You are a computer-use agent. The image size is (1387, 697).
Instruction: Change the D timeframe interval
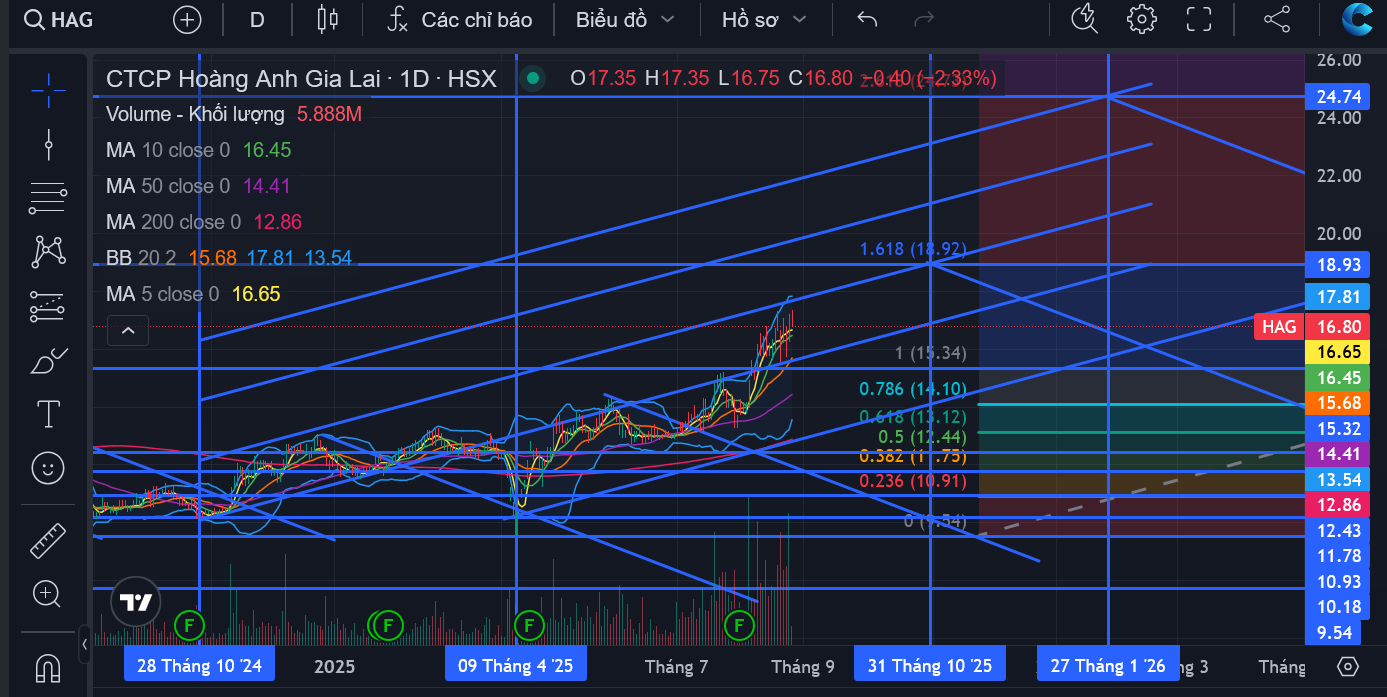coord(257,19)
